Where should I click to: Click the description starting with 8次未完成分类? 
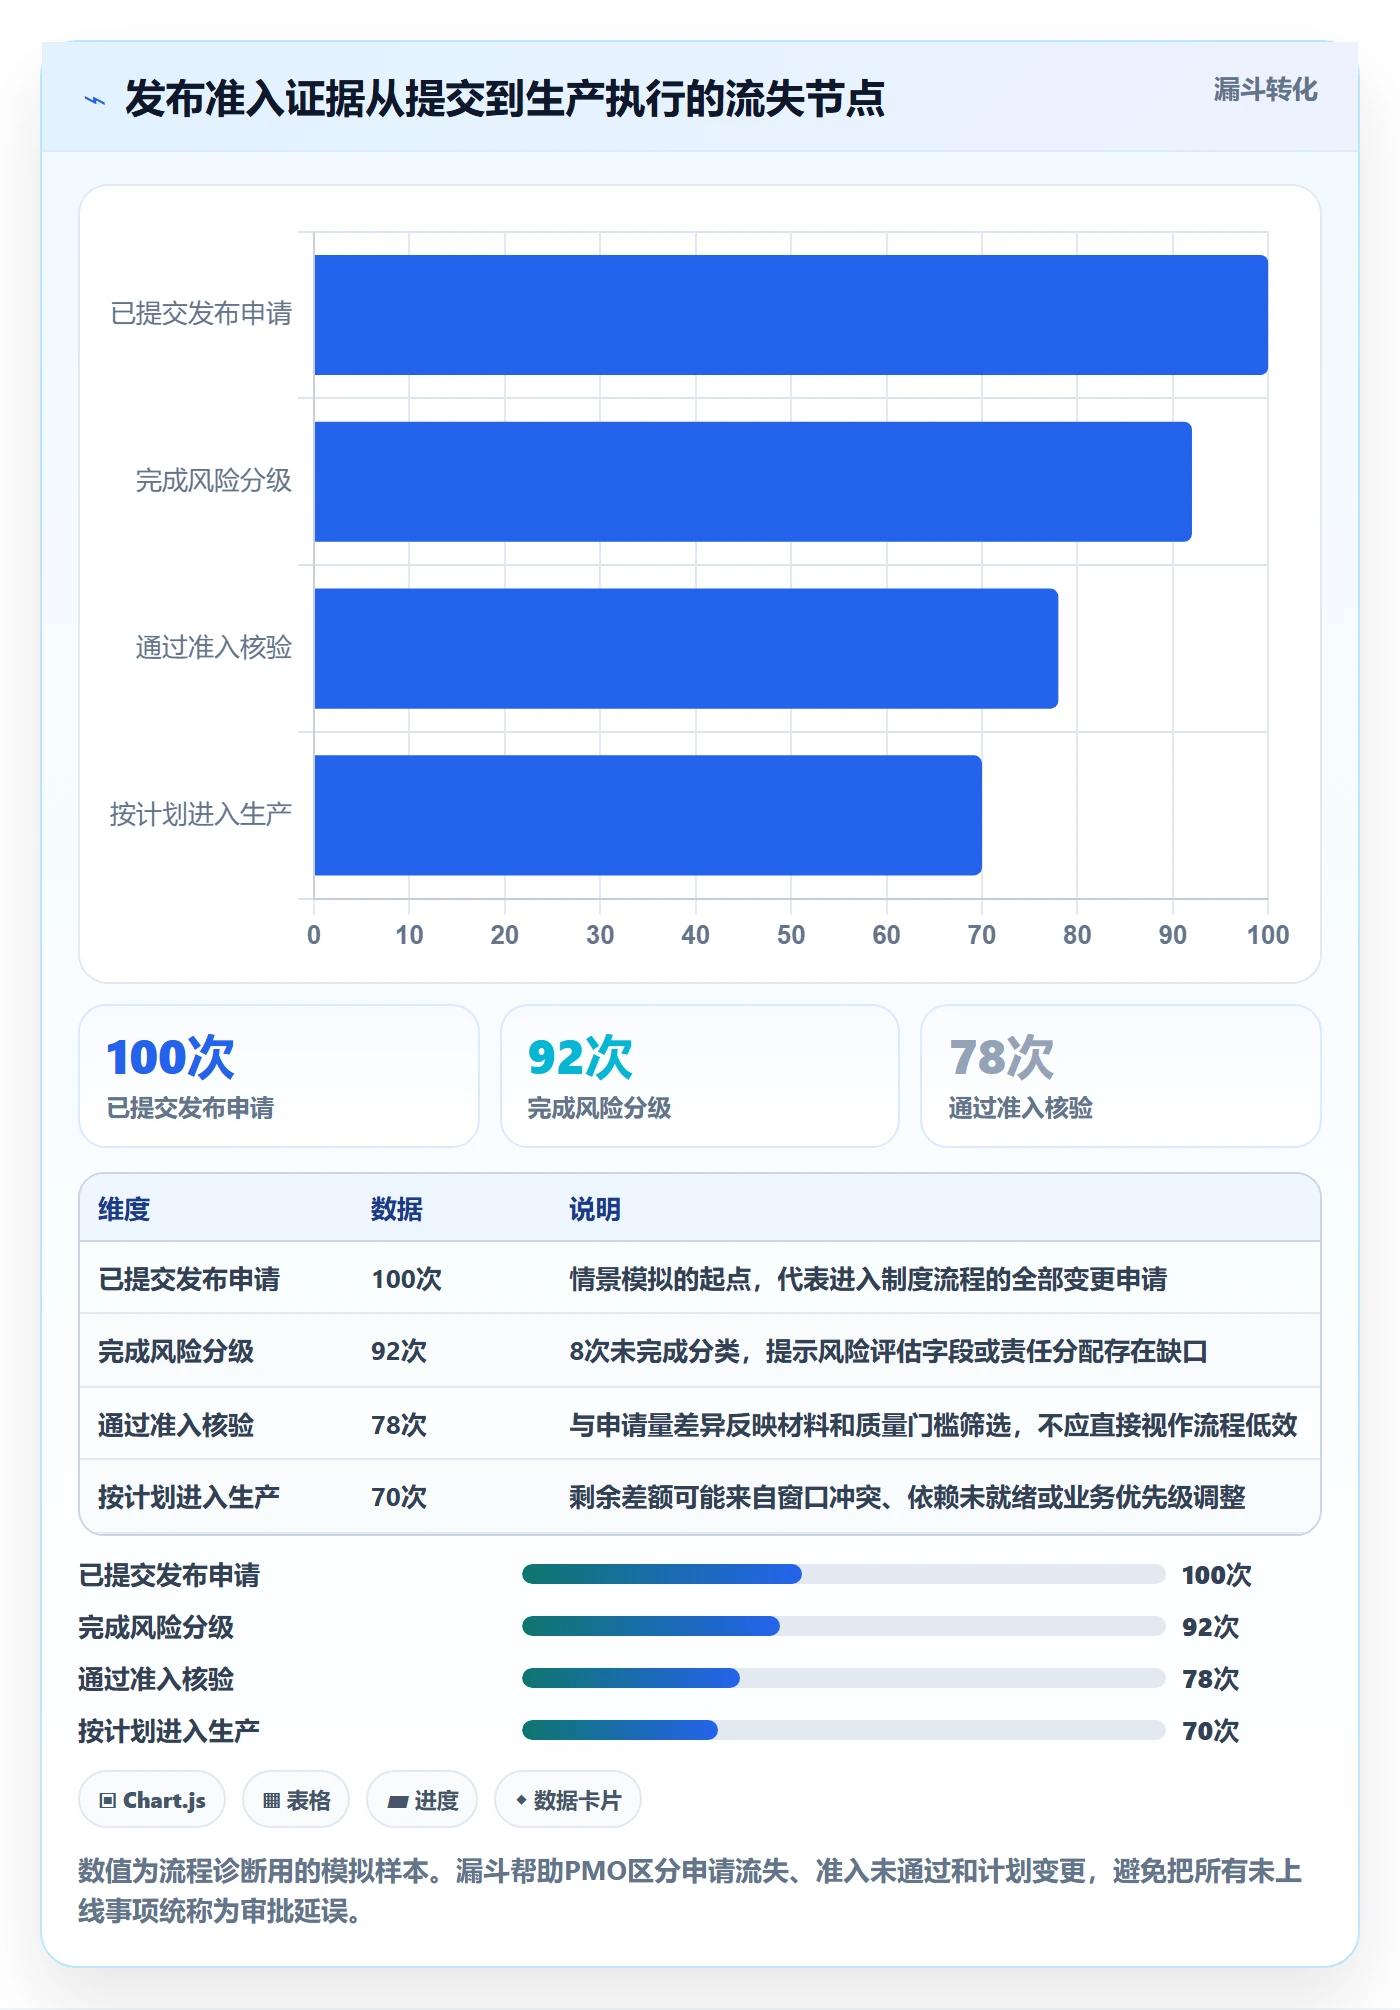[x=888, y=1351]
